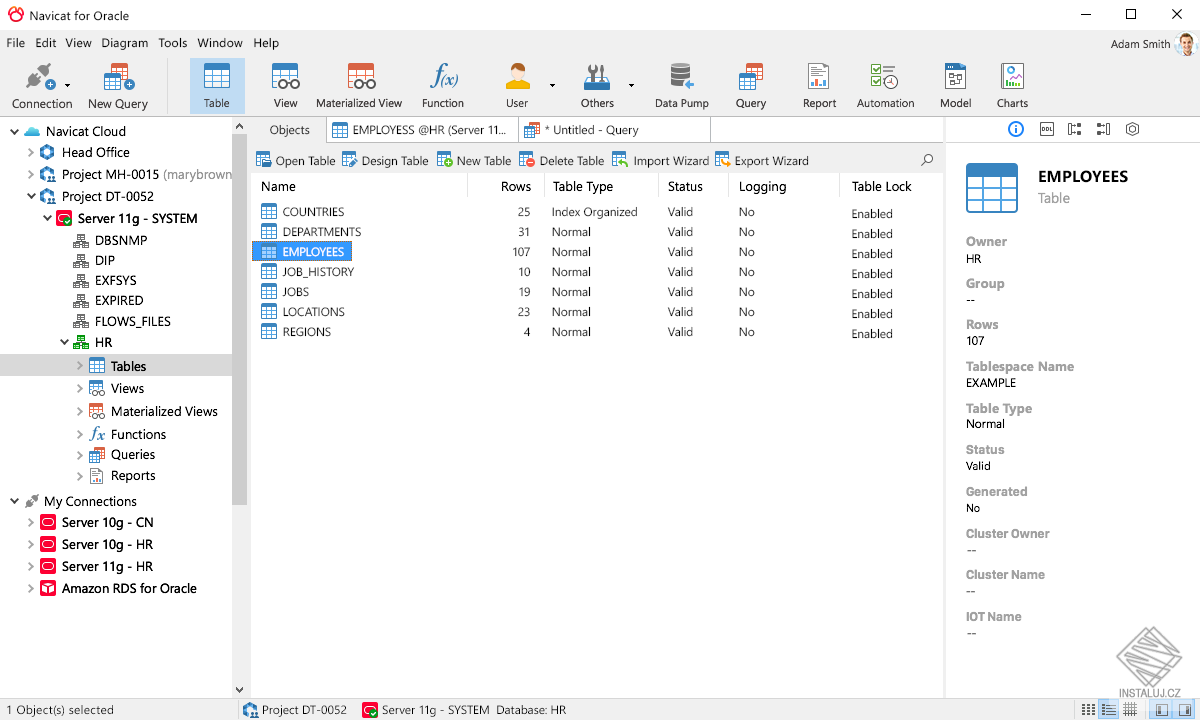Click the third info pane icon after DDL
The image size is (1200, 720).
1075,129
